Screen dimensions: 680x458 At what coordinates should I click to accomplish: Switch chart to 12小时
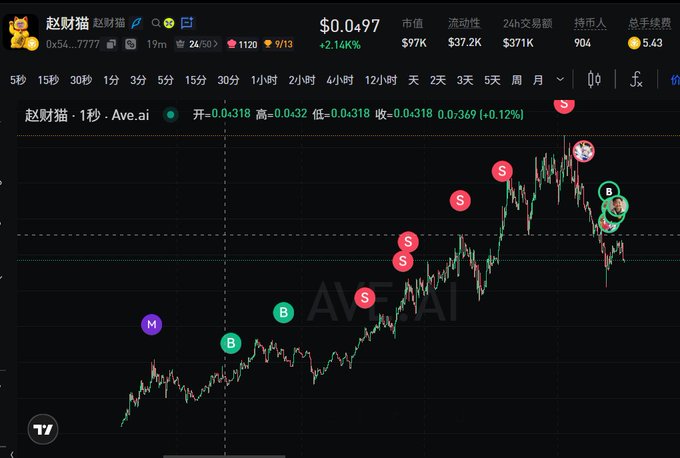(381, 80)
